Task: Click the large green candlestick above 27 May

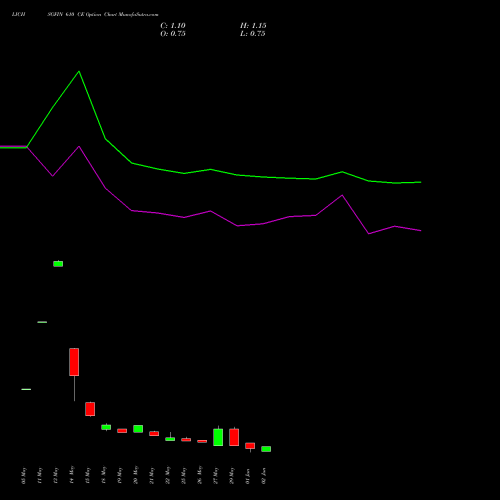Action: (218, 437)
